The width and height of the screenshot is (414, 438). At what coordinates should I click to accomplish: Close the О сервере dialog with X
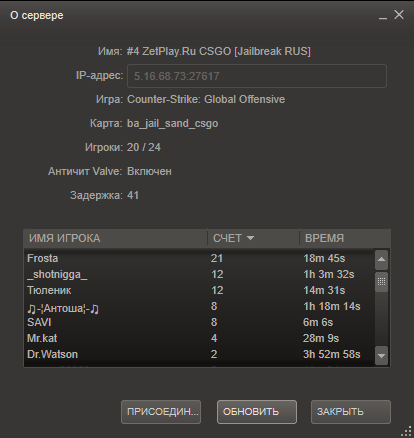point(399,15)
